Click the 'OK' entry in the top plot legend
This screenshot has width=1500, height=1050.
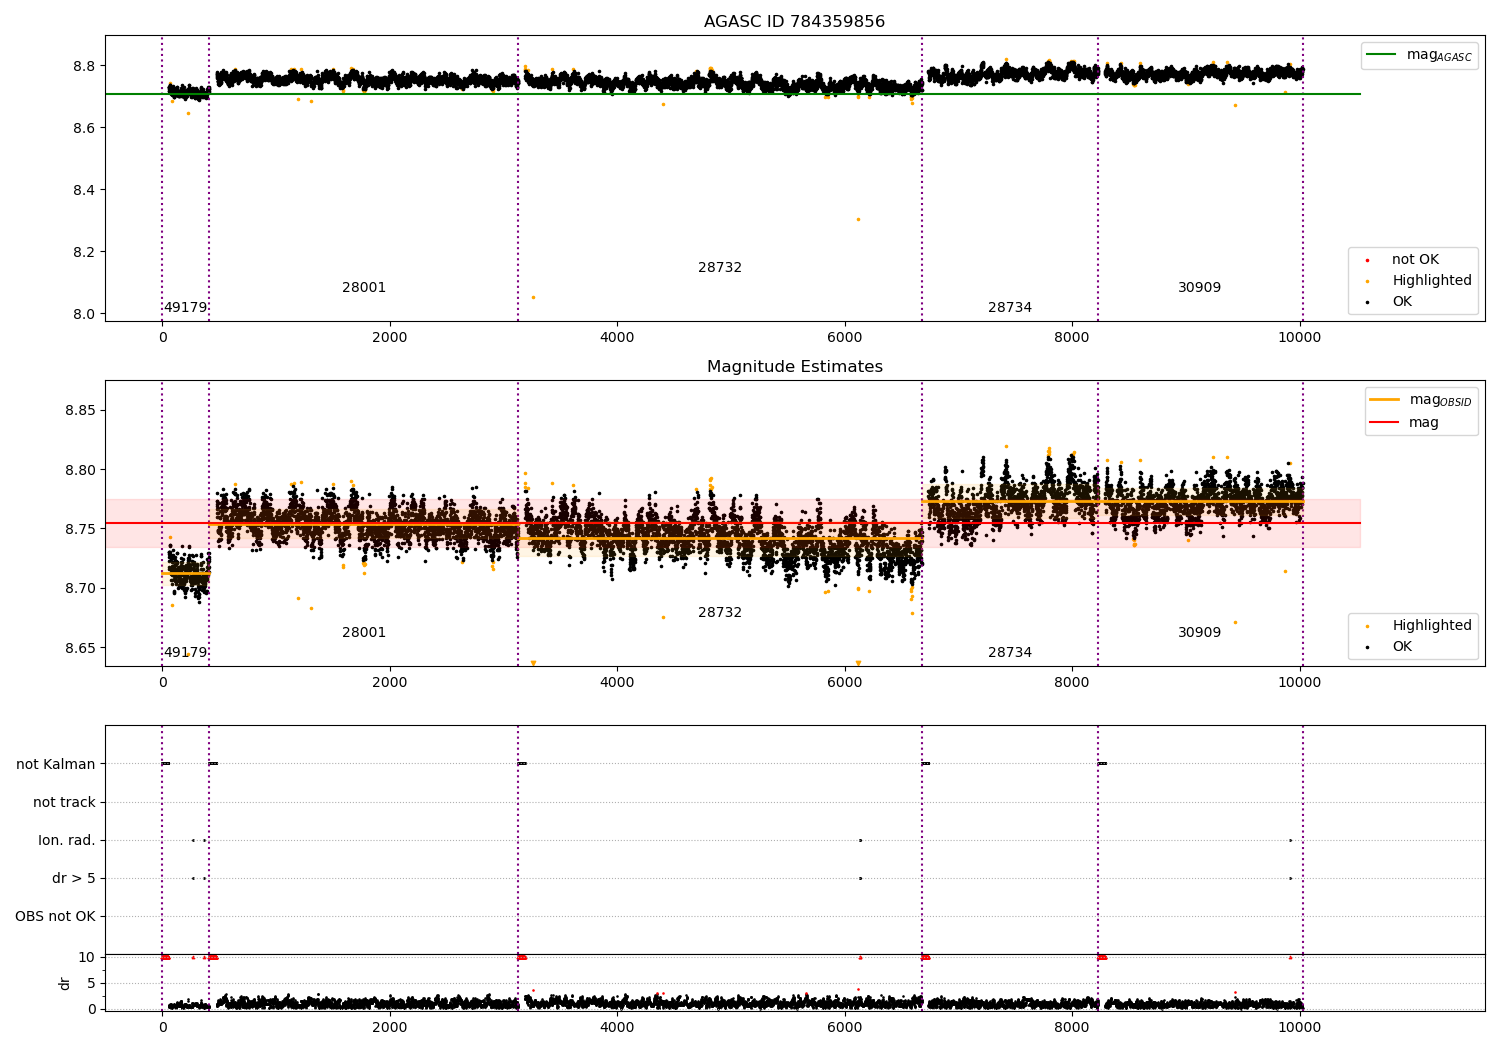1390,302
